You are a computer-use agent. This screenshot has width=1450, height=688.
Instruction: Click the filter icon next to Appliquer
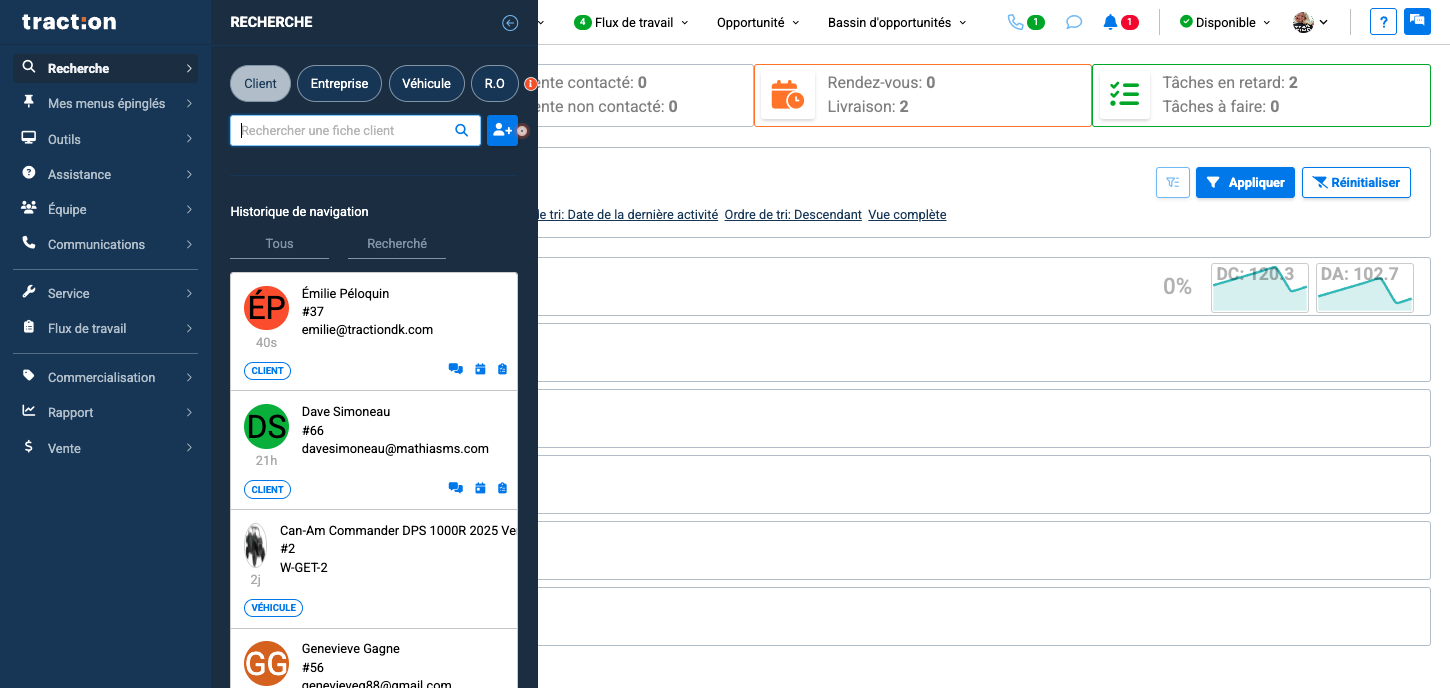pyautogui.click(x=1172, y=182)
